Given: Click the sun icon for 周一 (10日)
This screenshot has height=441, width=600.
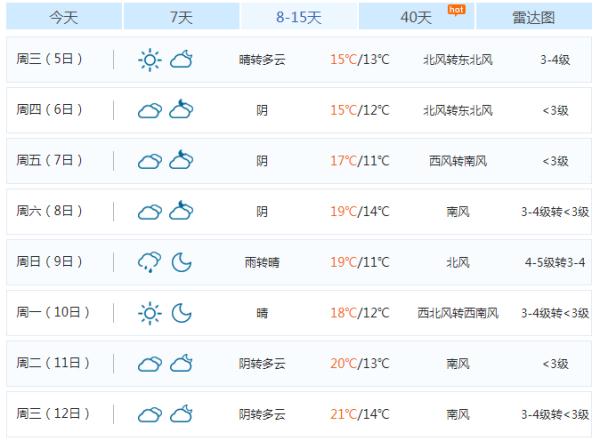Looking at the screenshot, I should (x=150, y=314).
